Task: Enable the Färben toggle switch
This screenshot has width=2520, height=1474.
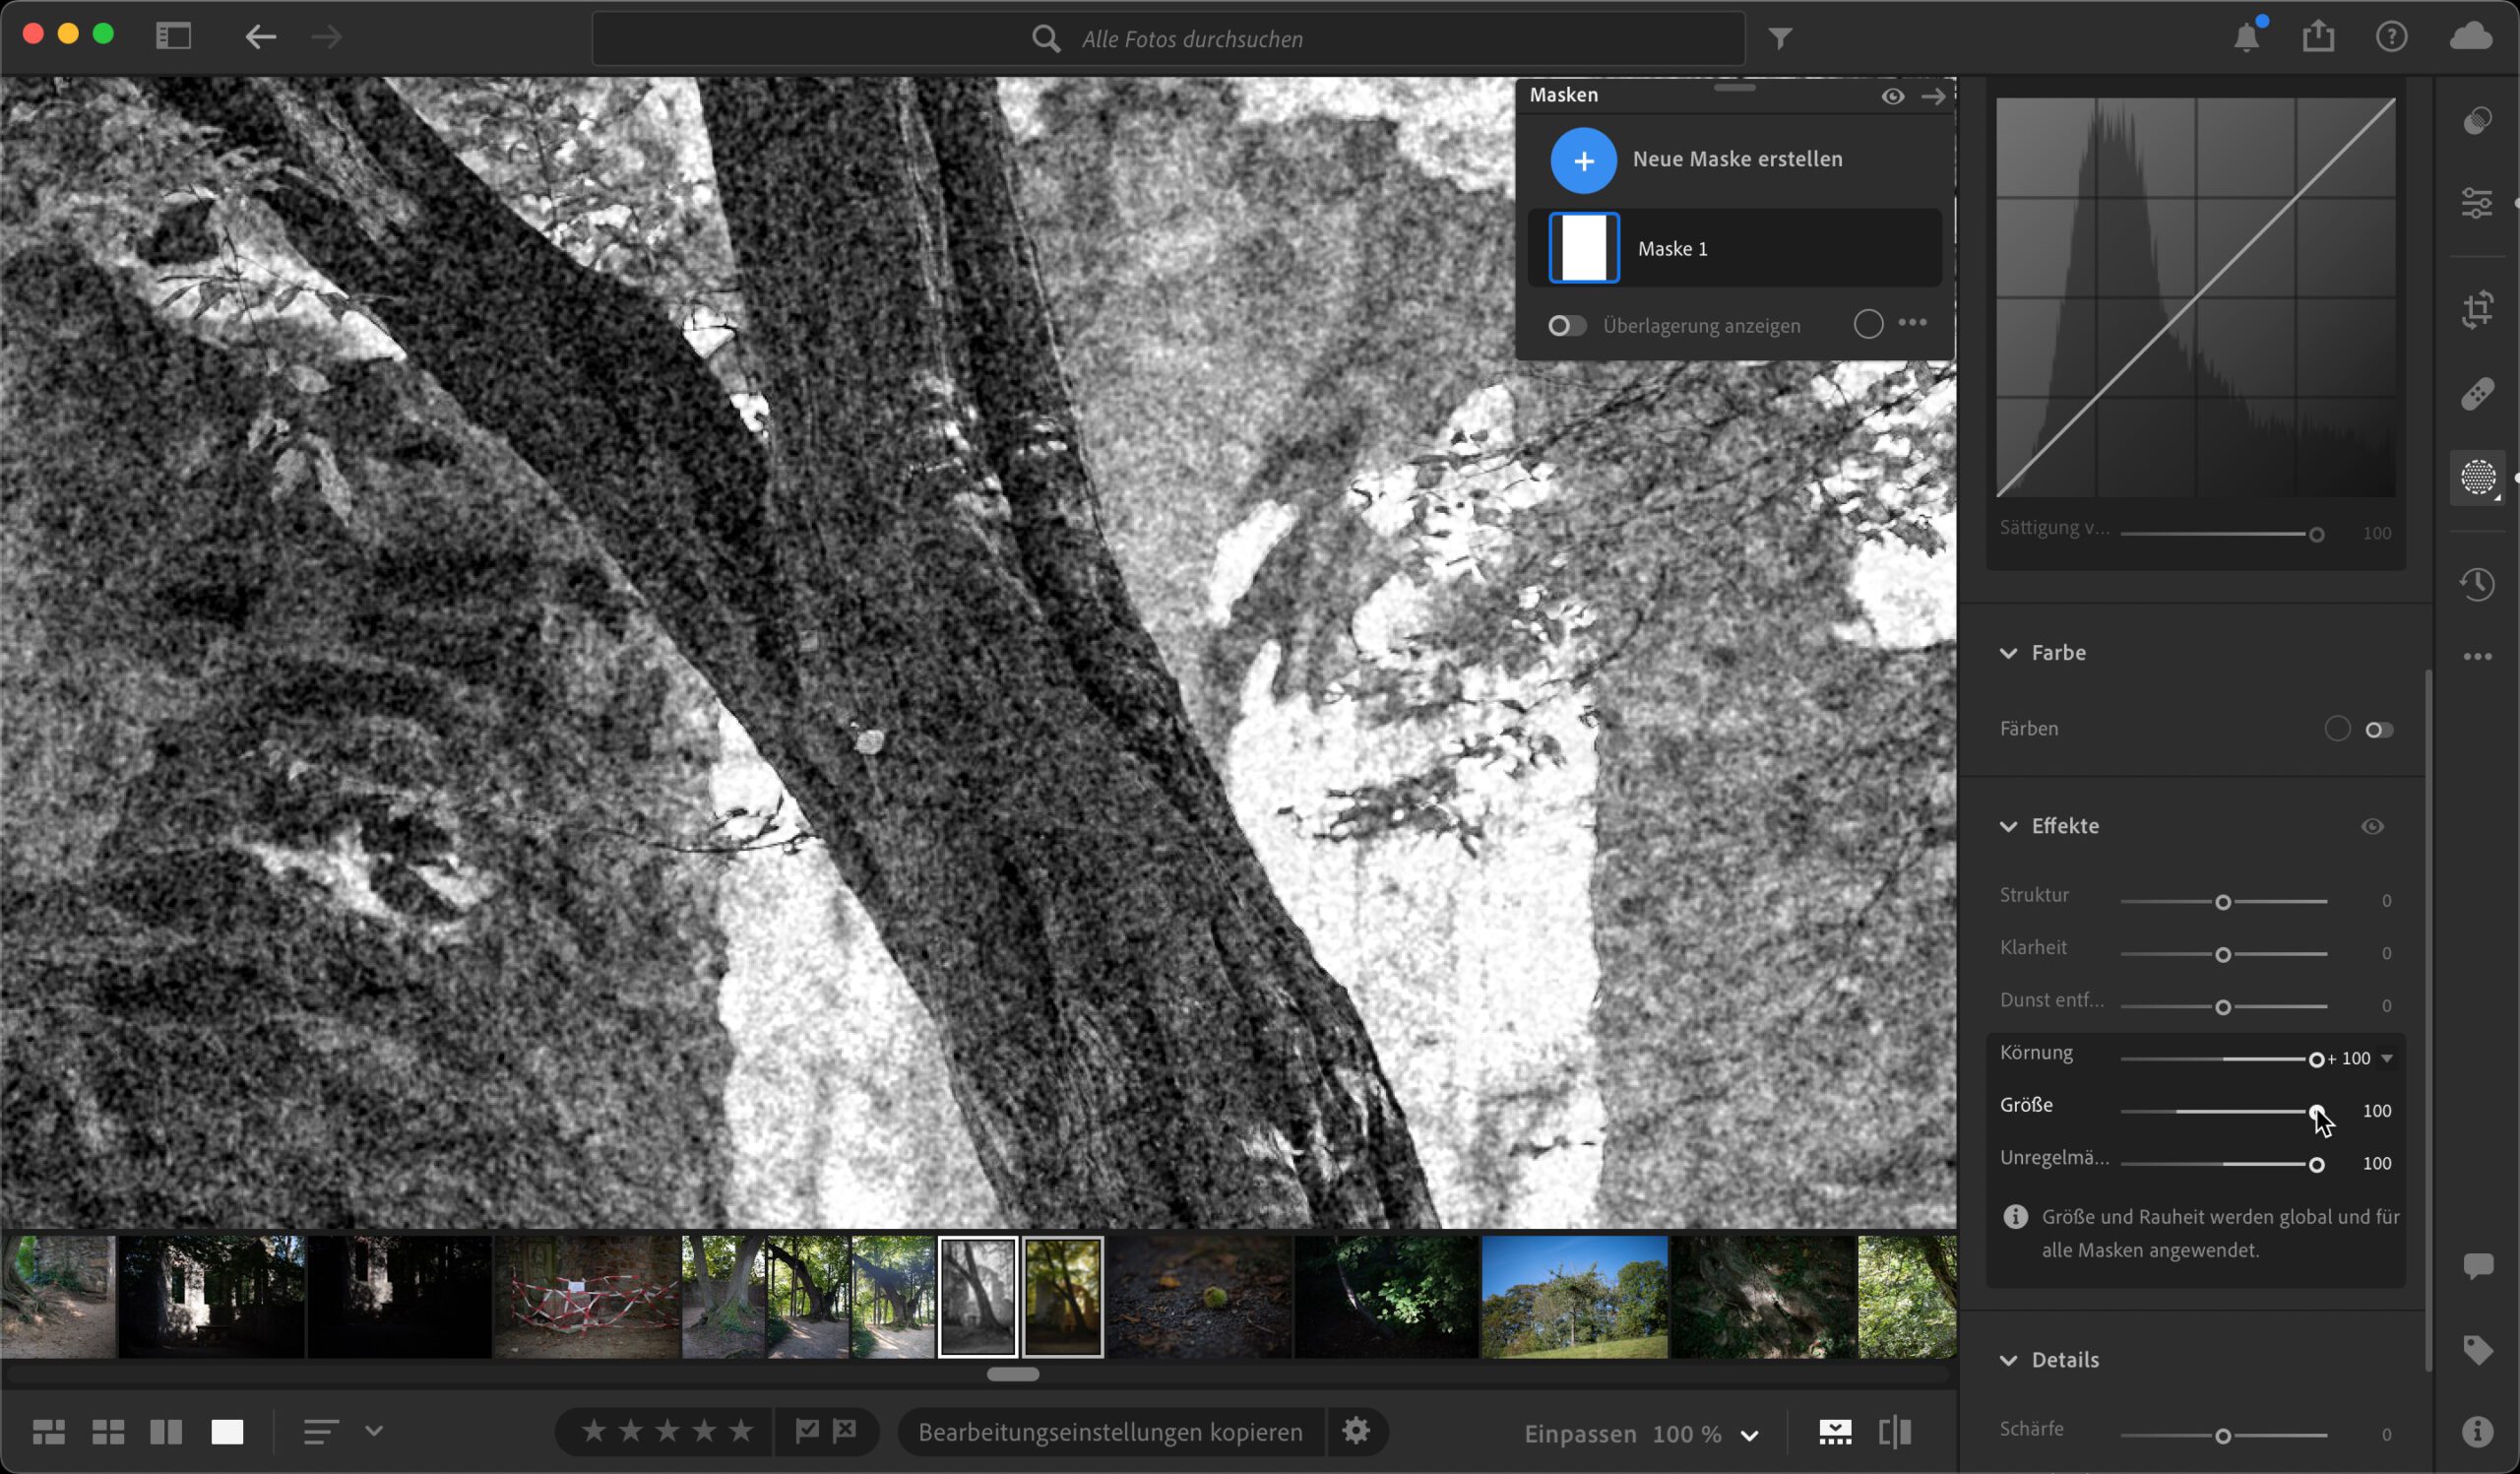Action: [x=2379, y=730]
